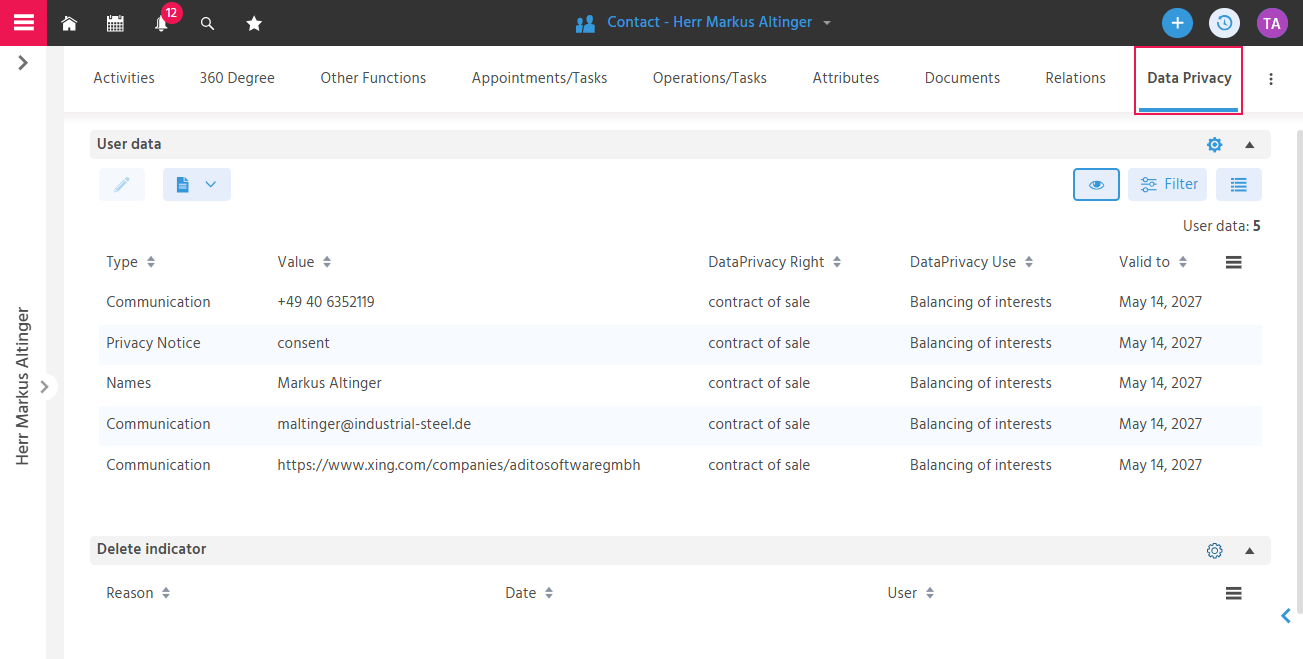Open notifications bell with 12 badge
This screenshot has width=1303, height=659.
click(161, 23)
